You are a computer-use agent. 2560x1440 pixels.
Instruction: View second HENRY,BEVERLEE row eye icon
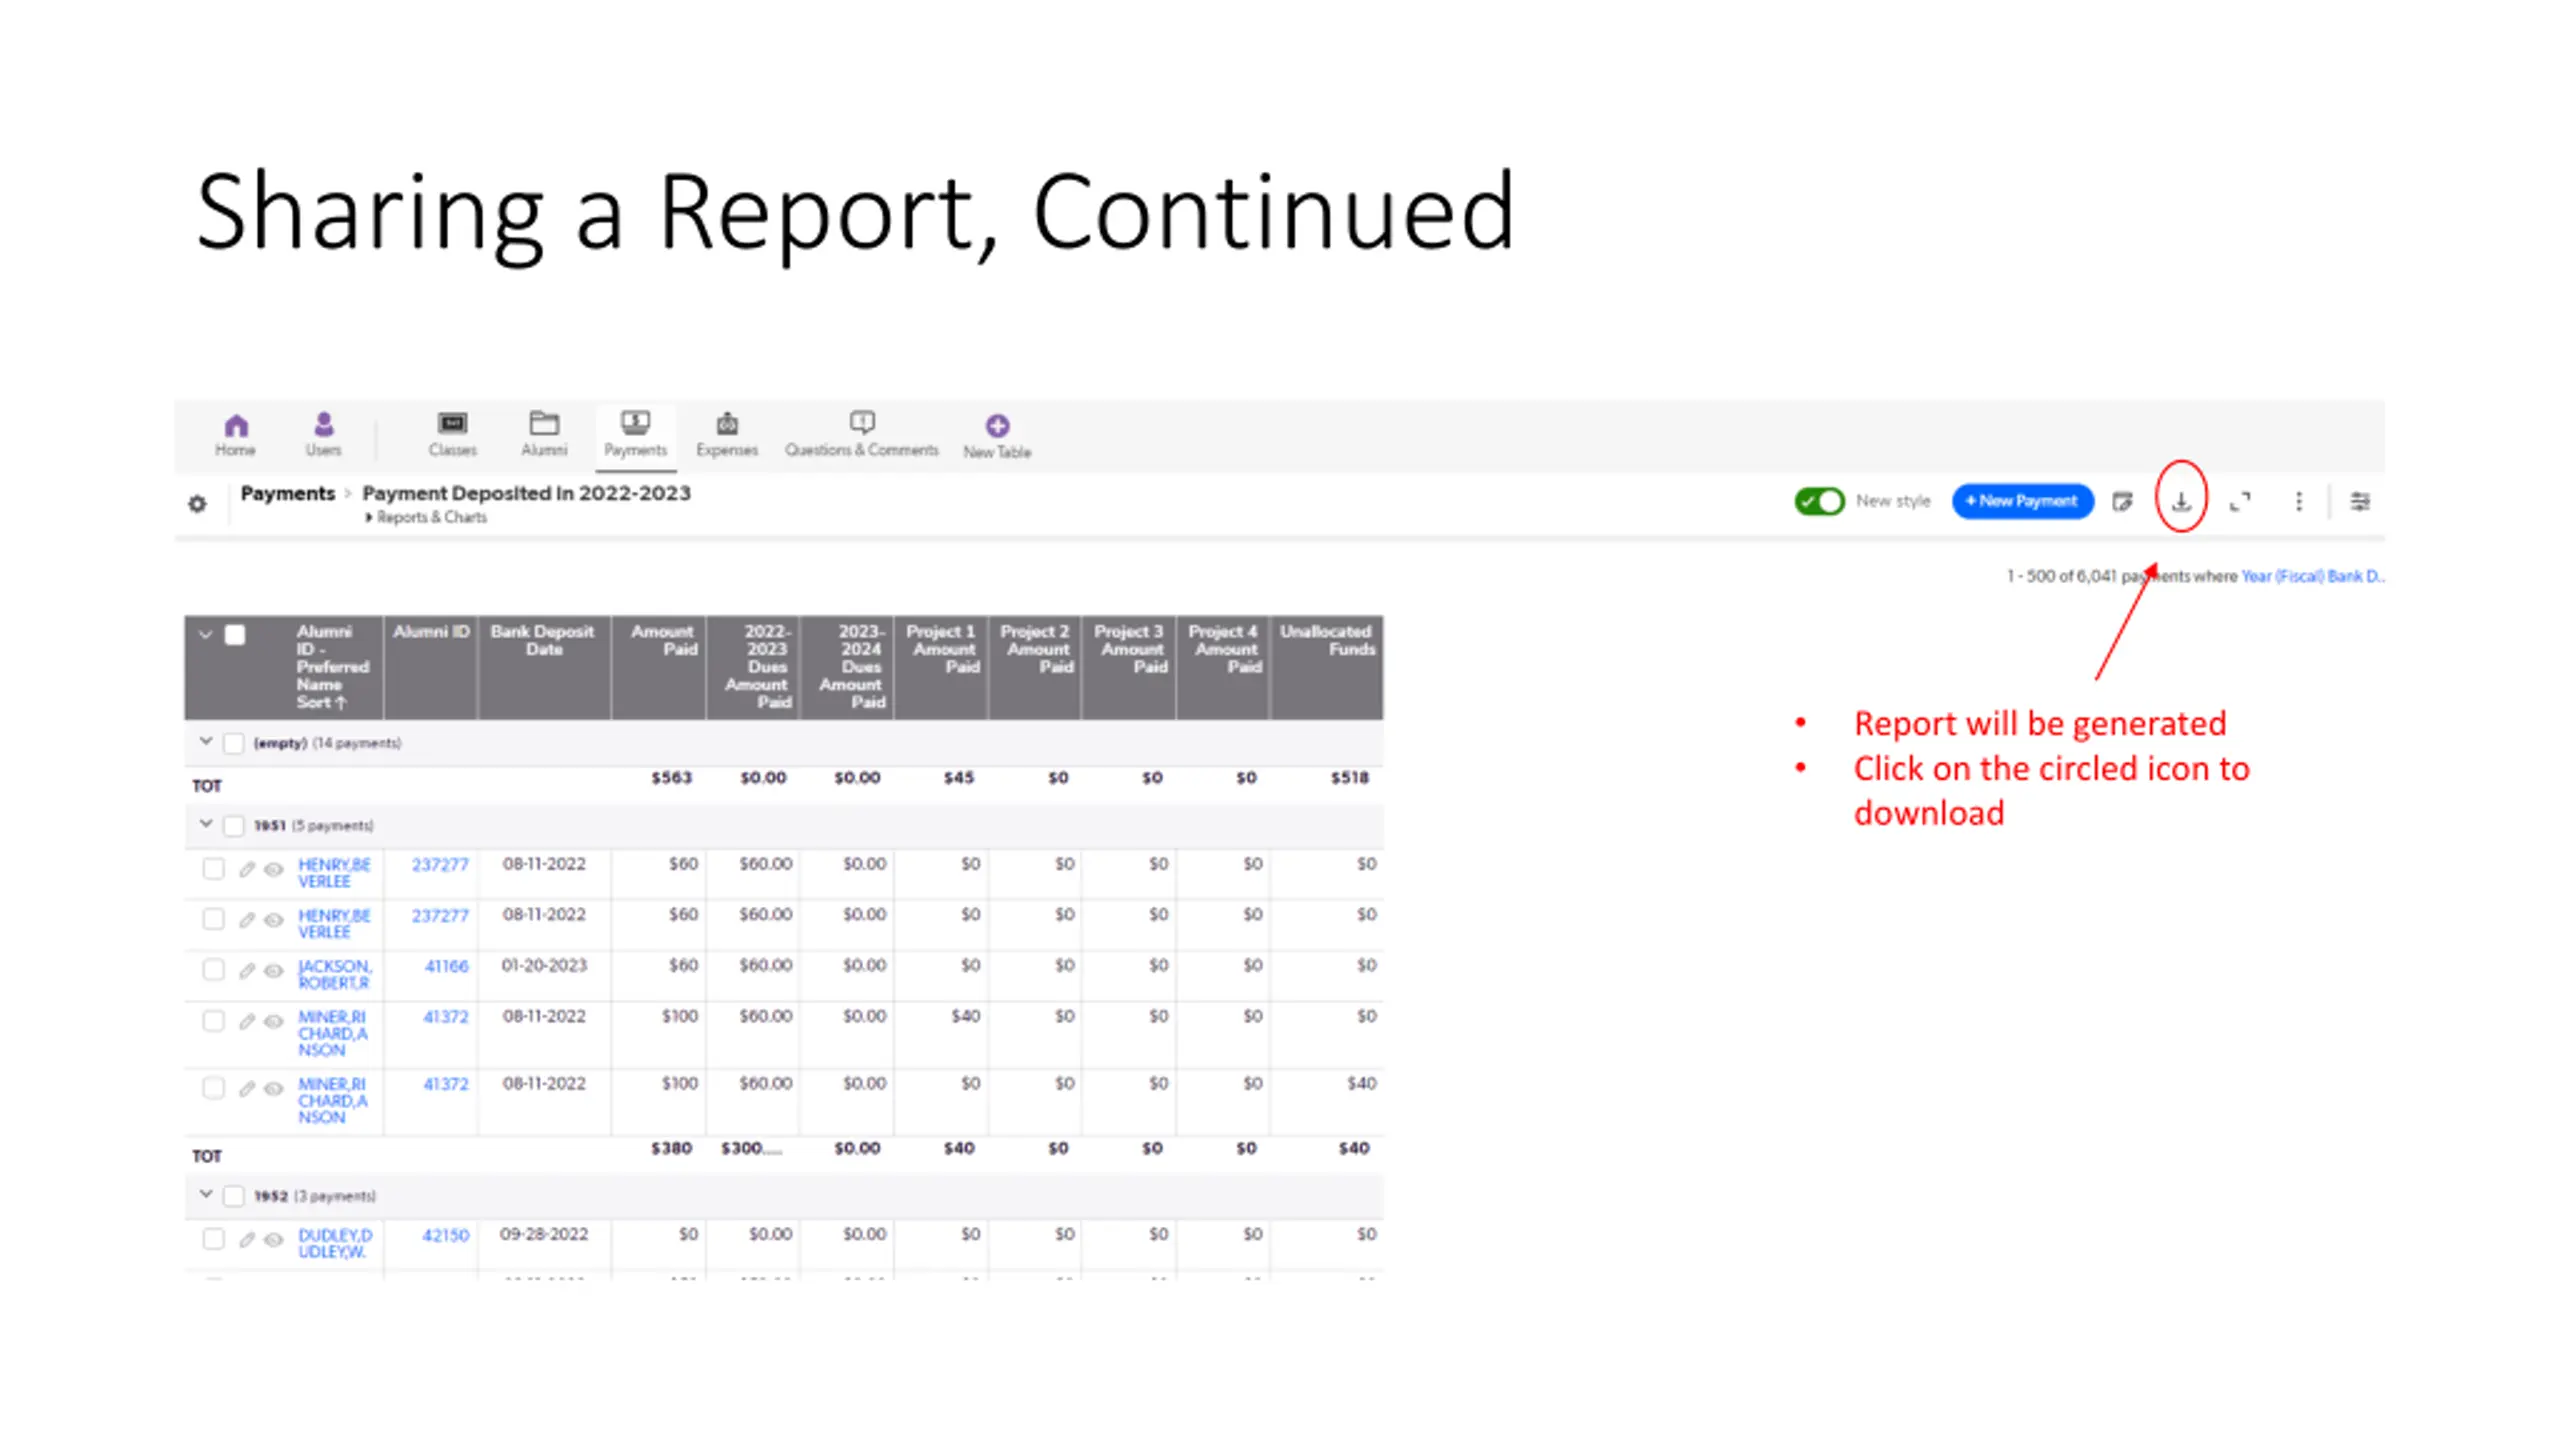(x=273, y=920)
